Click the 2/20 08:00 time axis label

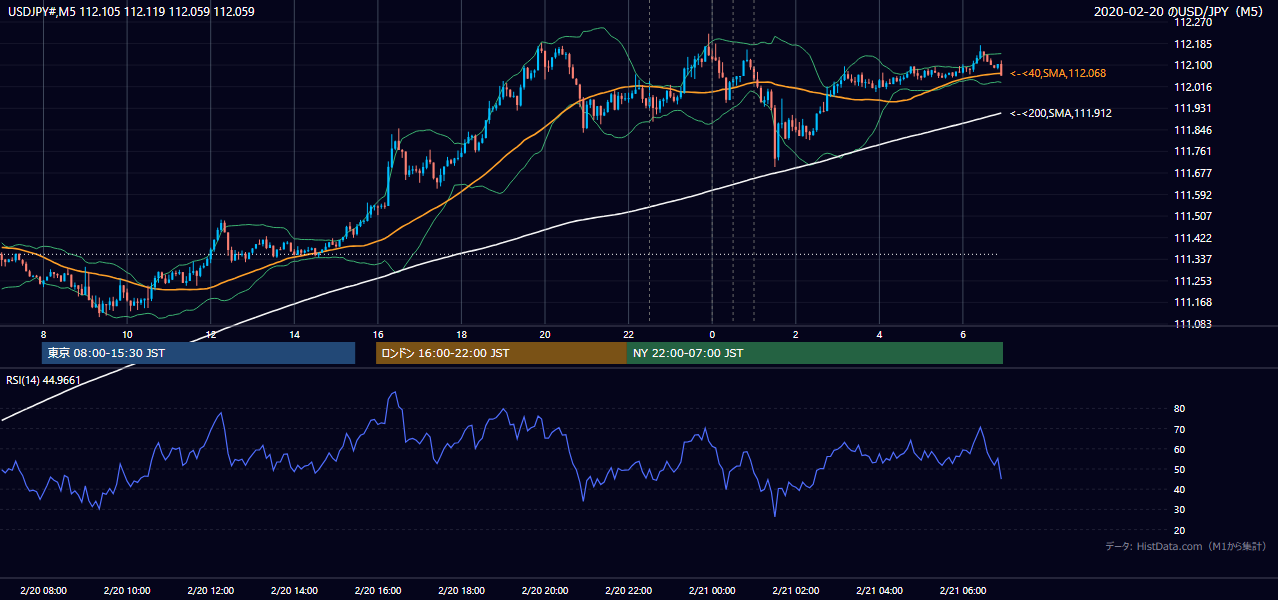click(43, 591)
